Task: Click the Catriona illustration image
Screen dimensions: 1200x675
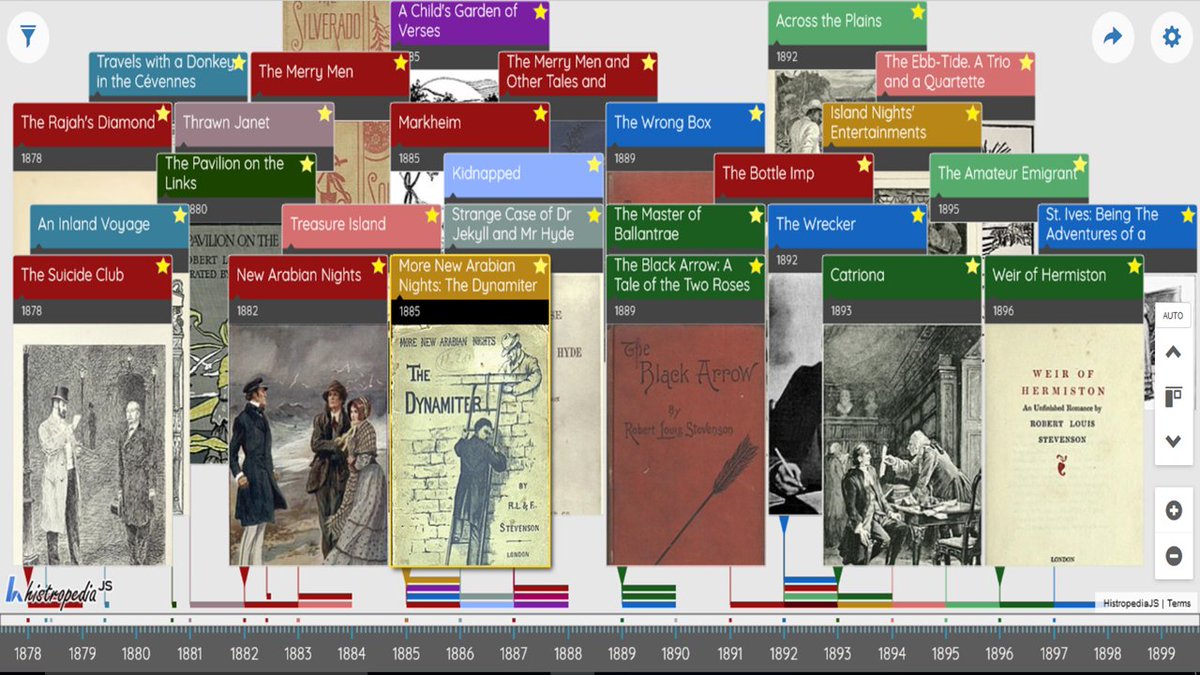Action: 902,444
